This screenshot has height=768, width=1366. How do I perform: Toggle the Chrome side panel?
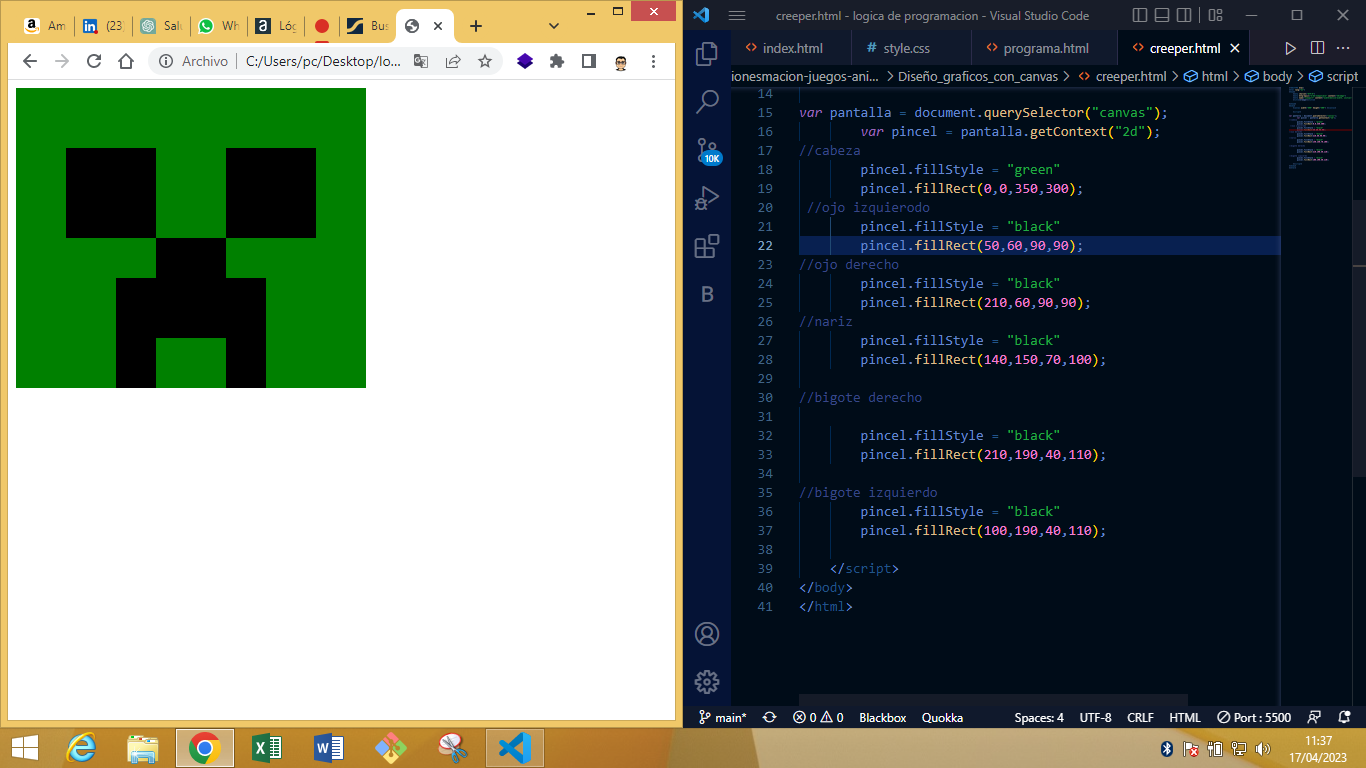589,61
